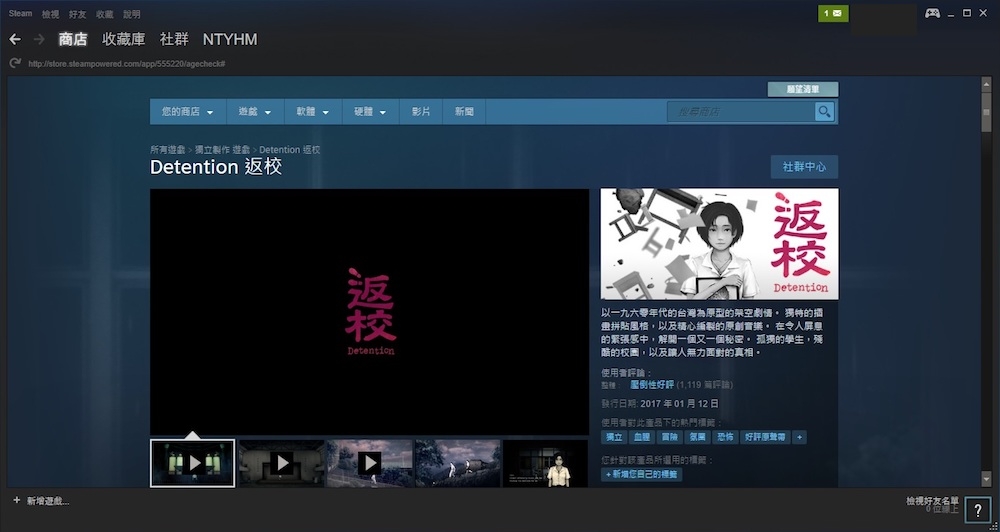Open the fifth screenshot thumbnail with girl
Image resolution: width=1000 pixels, height=532 pixels.
[x=545, y=463]
